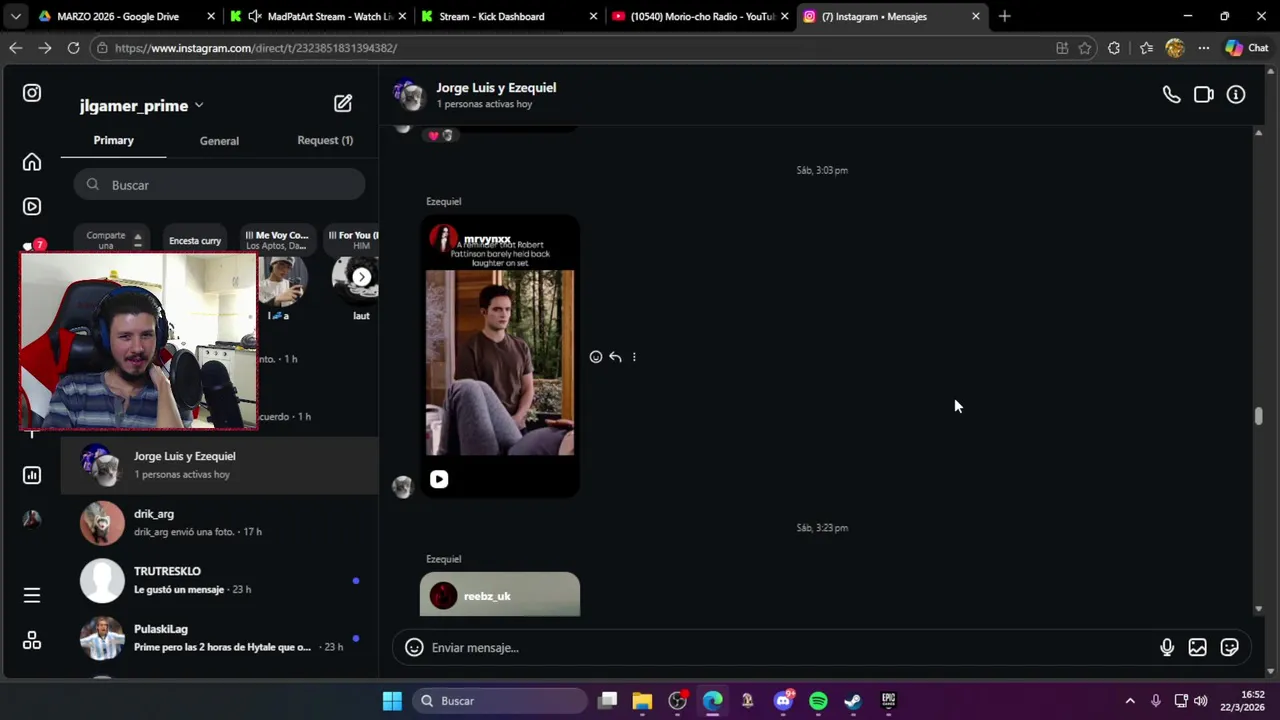Click the chat messages scrollbar thumb

click(1258, 416)
